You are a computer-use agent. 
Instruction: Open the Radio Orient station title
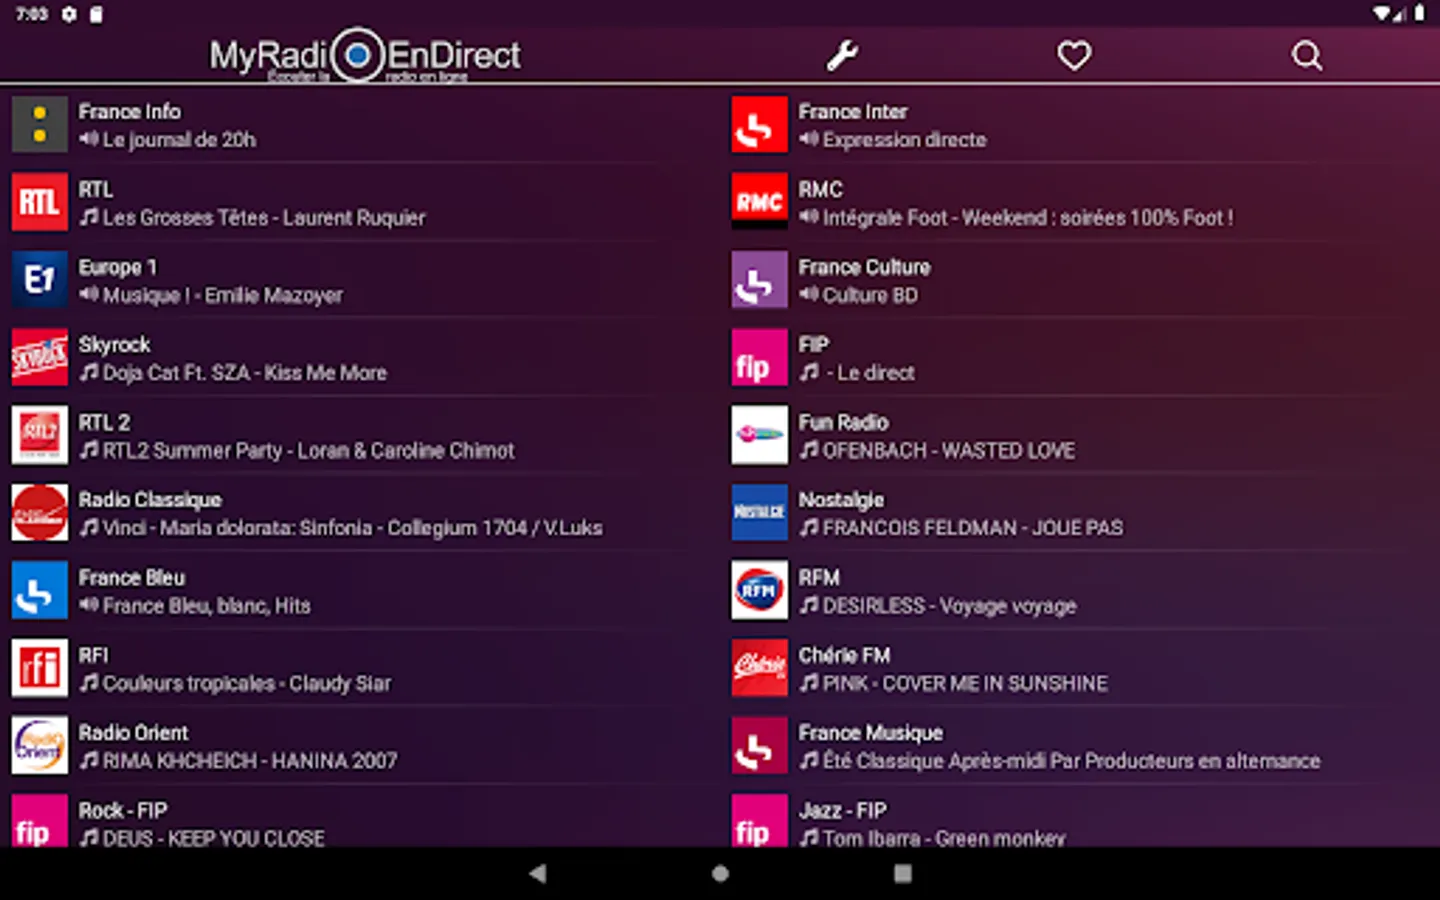133,733
